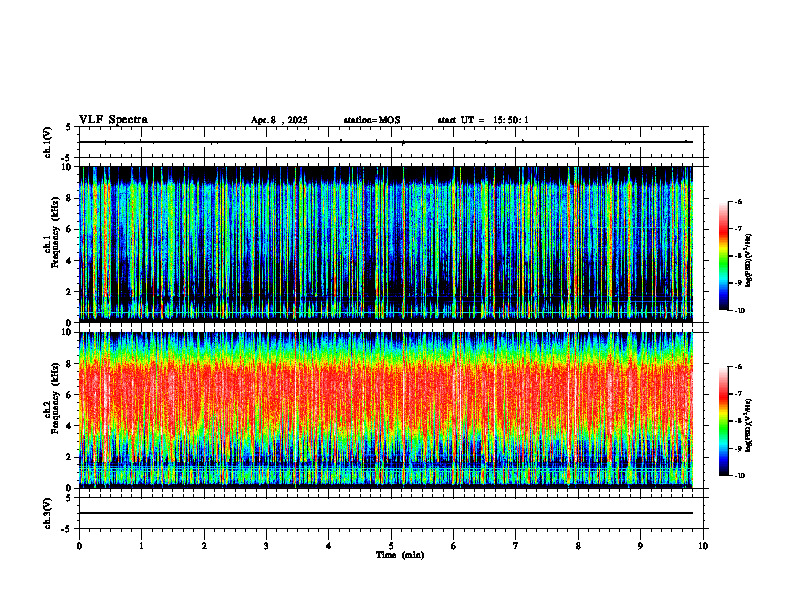792x612 pixels.
Task: Click time-axis tick label "10" at the bottom
Action: [x=703, y=546]
